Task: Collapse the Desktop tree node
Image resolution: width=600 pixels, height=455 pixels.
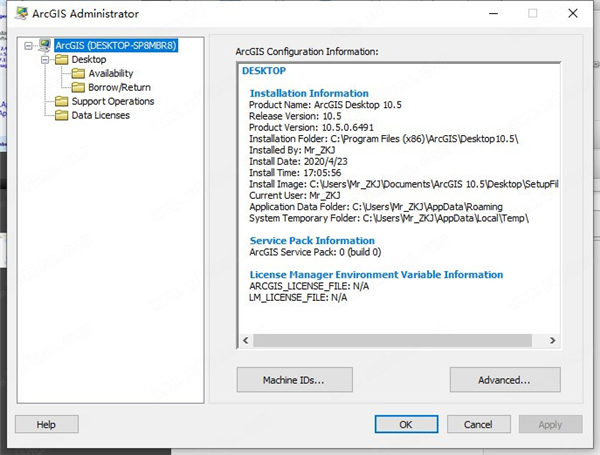Action: pos(45,60)
